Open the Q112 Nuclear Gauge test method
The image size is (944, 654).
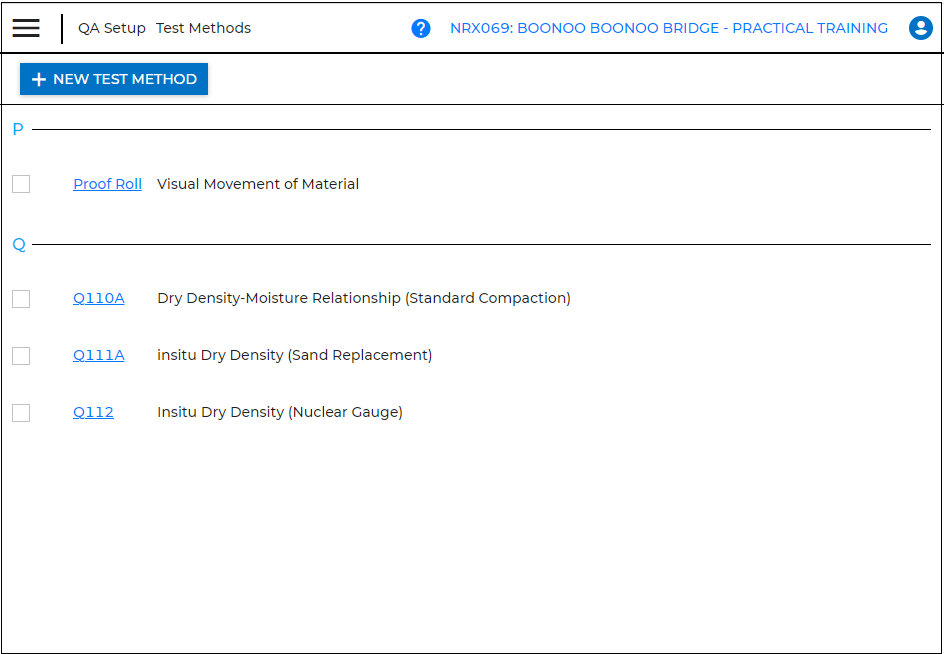pos(93,412)
